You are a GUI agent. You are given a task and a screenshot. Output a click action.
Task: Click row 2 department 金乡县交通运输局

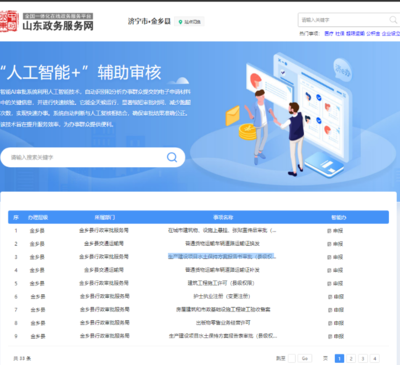coord(104,244)
